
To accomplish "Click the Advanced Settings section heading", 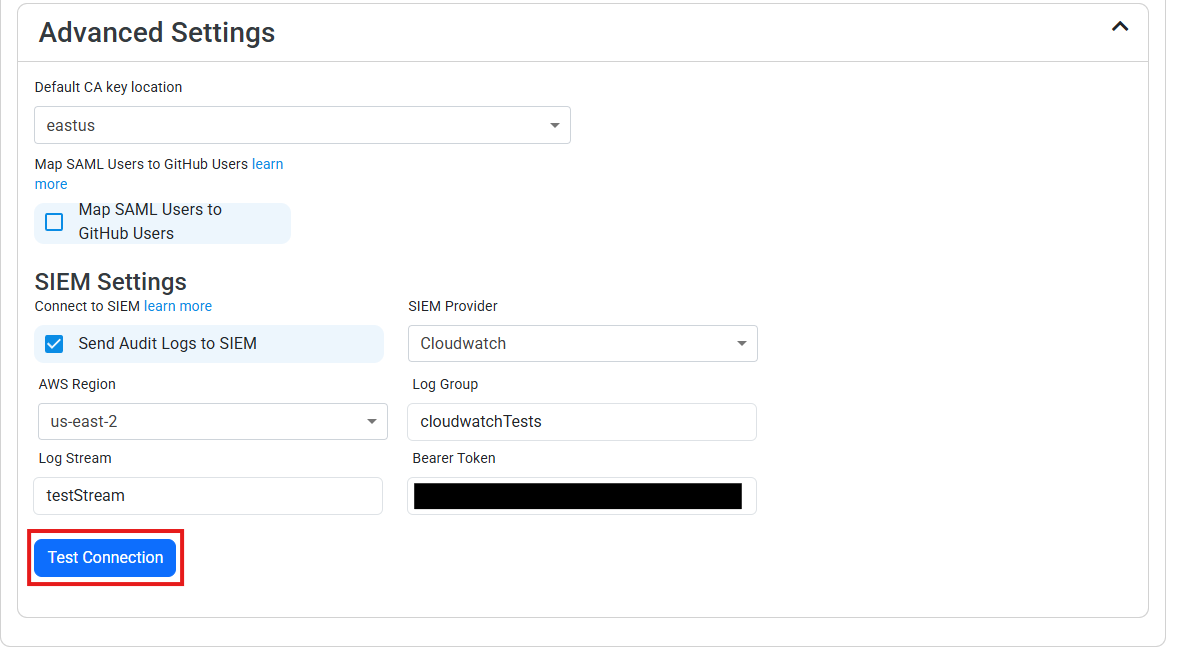I will point(156,32).
